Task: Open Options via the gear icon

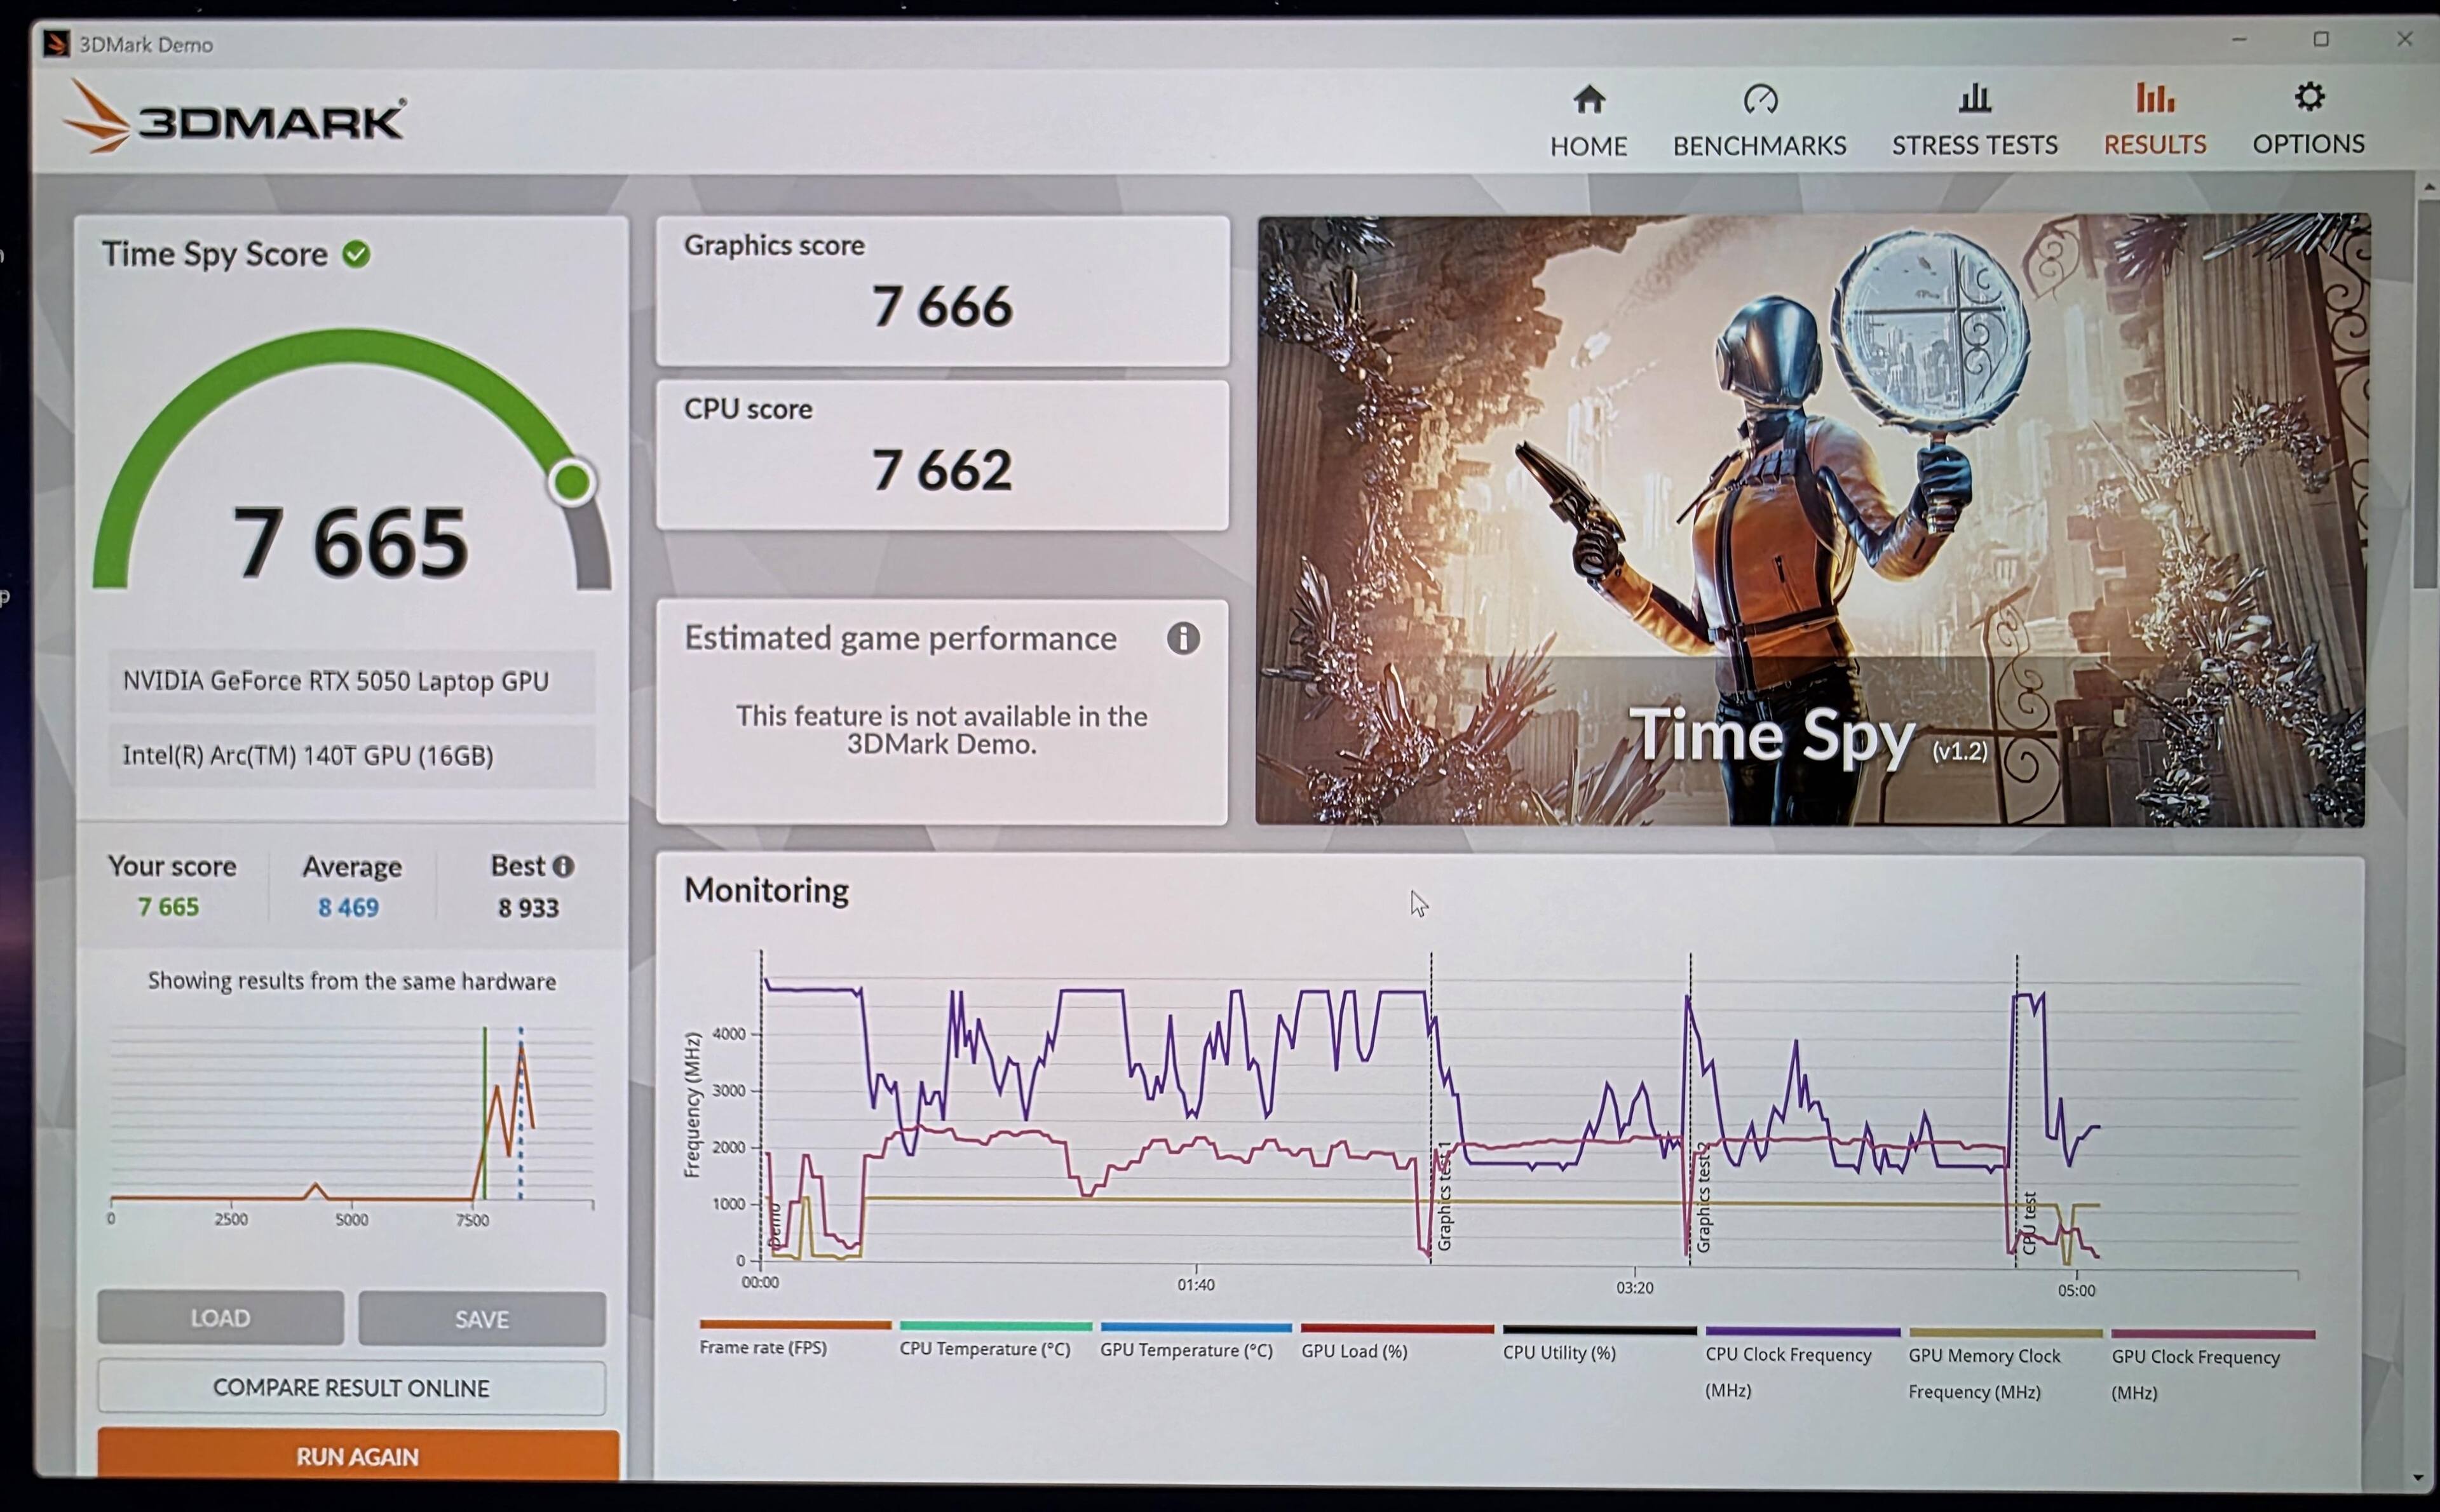Action: click(2309, 97)
